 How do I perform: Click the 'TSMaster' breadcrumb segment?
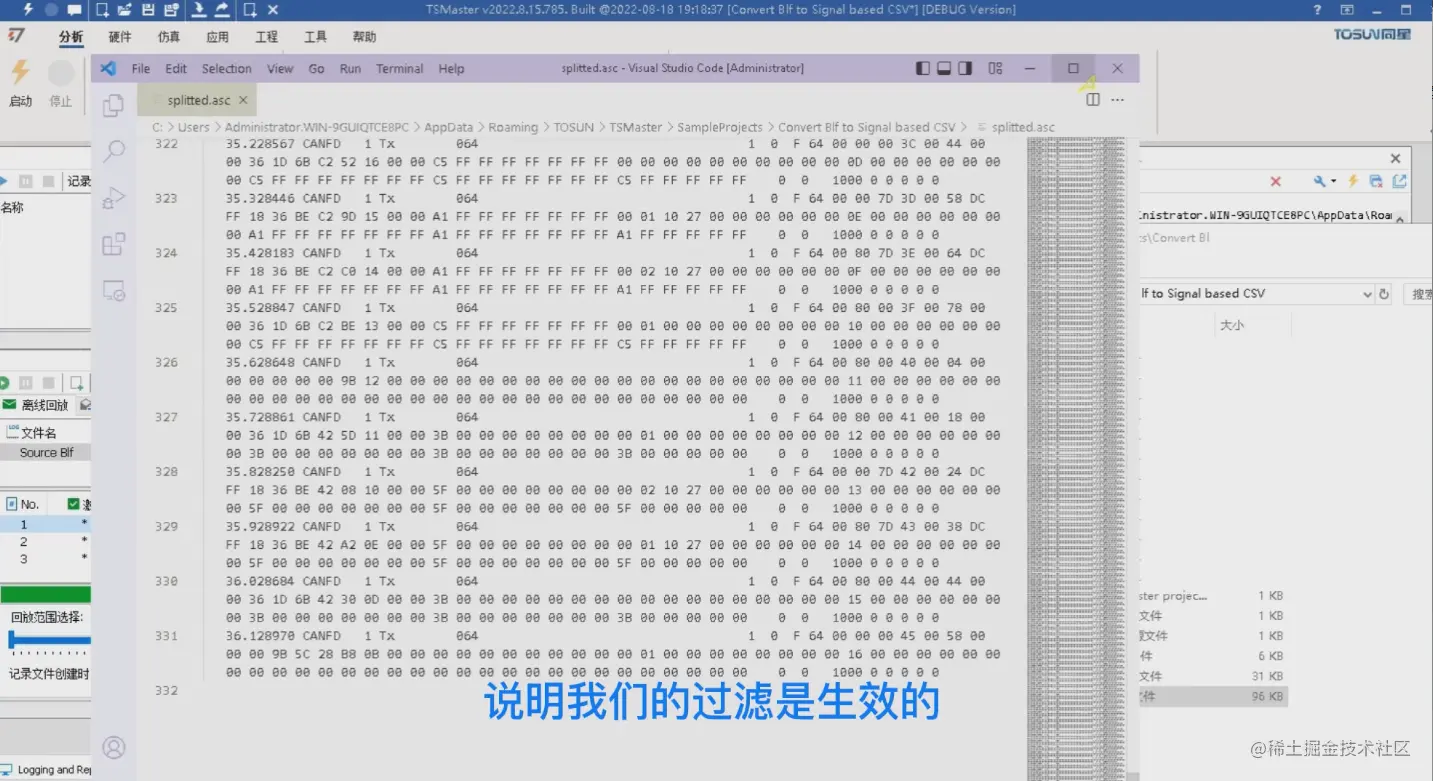tap(636, 127)
